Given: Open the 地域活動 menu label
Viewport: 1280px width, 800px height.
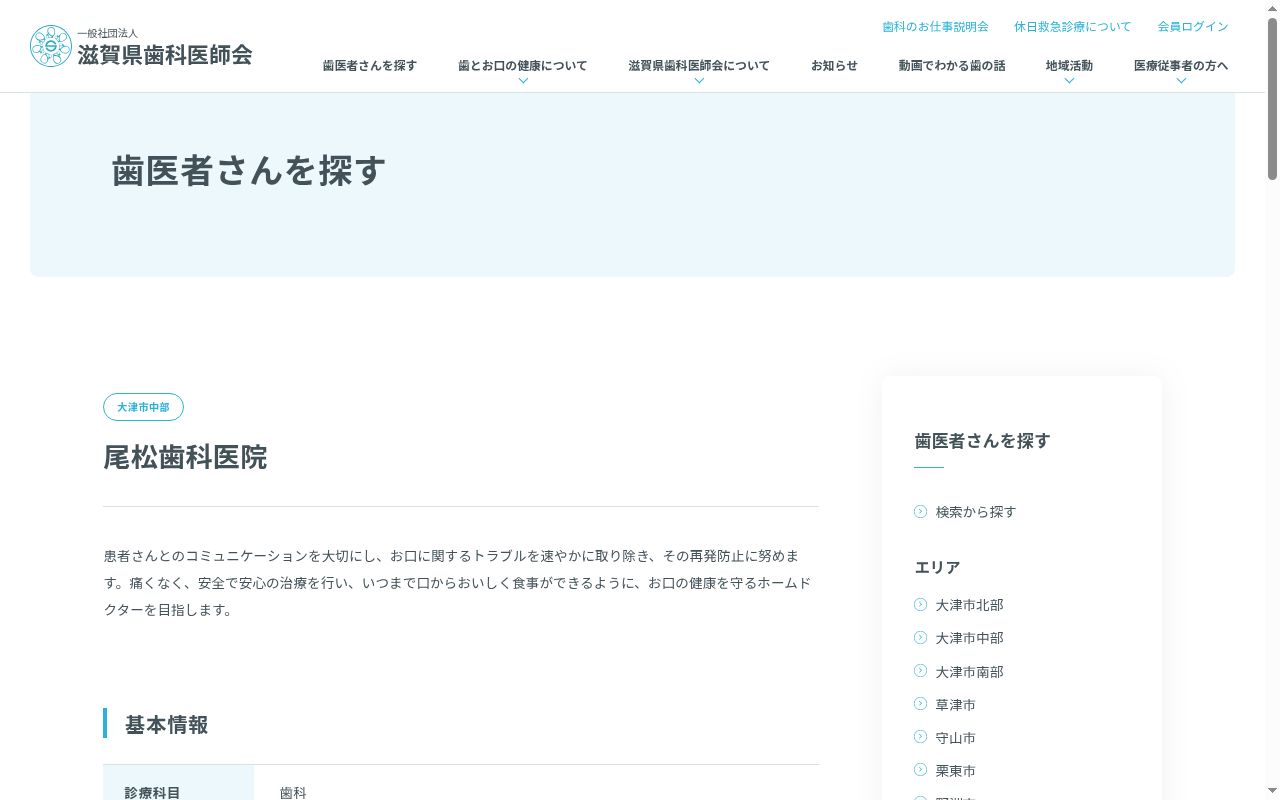Looking at the screenshot, I should tap(1069, 66).
